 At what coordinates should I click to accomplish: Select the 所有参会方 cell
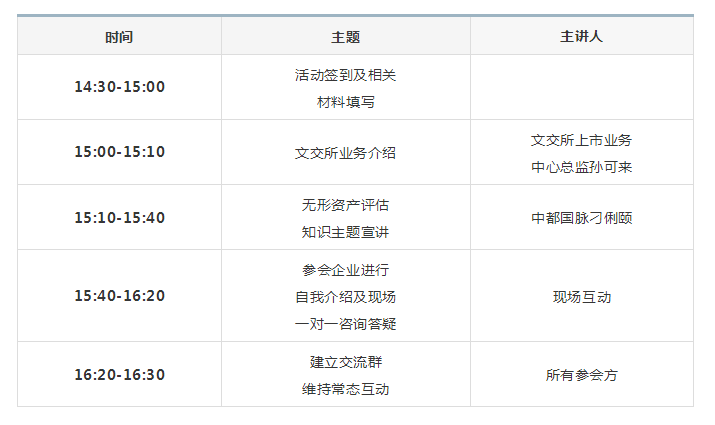(x=582, y=374)
